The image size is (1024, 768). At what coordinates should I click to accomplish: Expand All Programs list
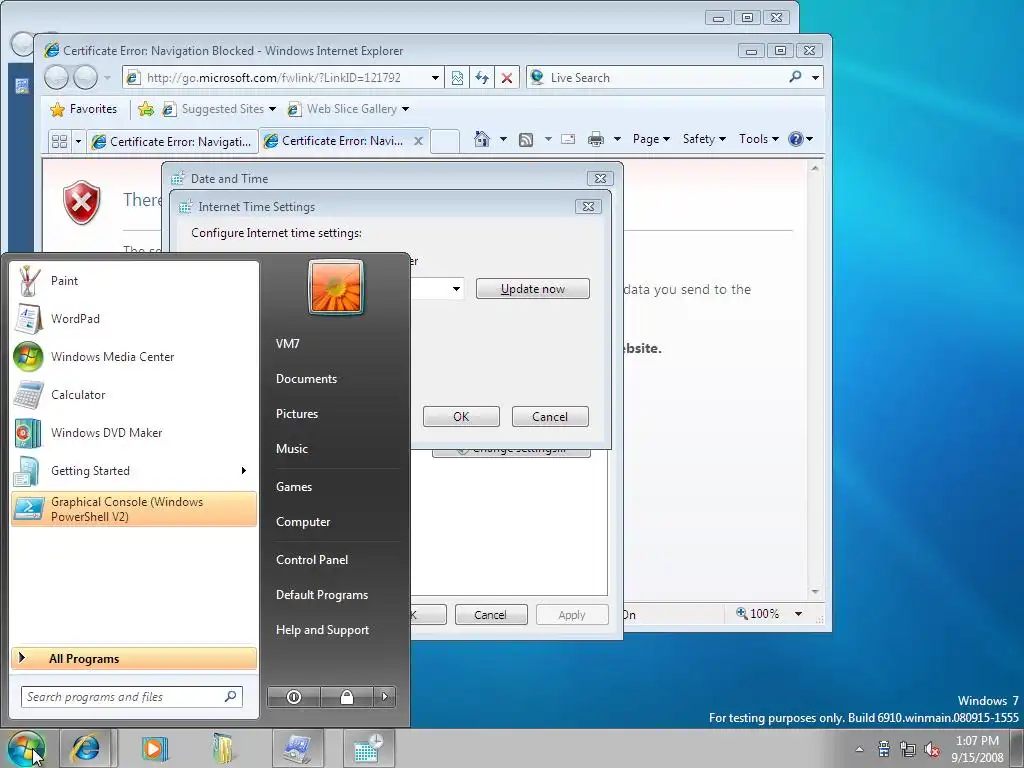(x=134, y=658)
